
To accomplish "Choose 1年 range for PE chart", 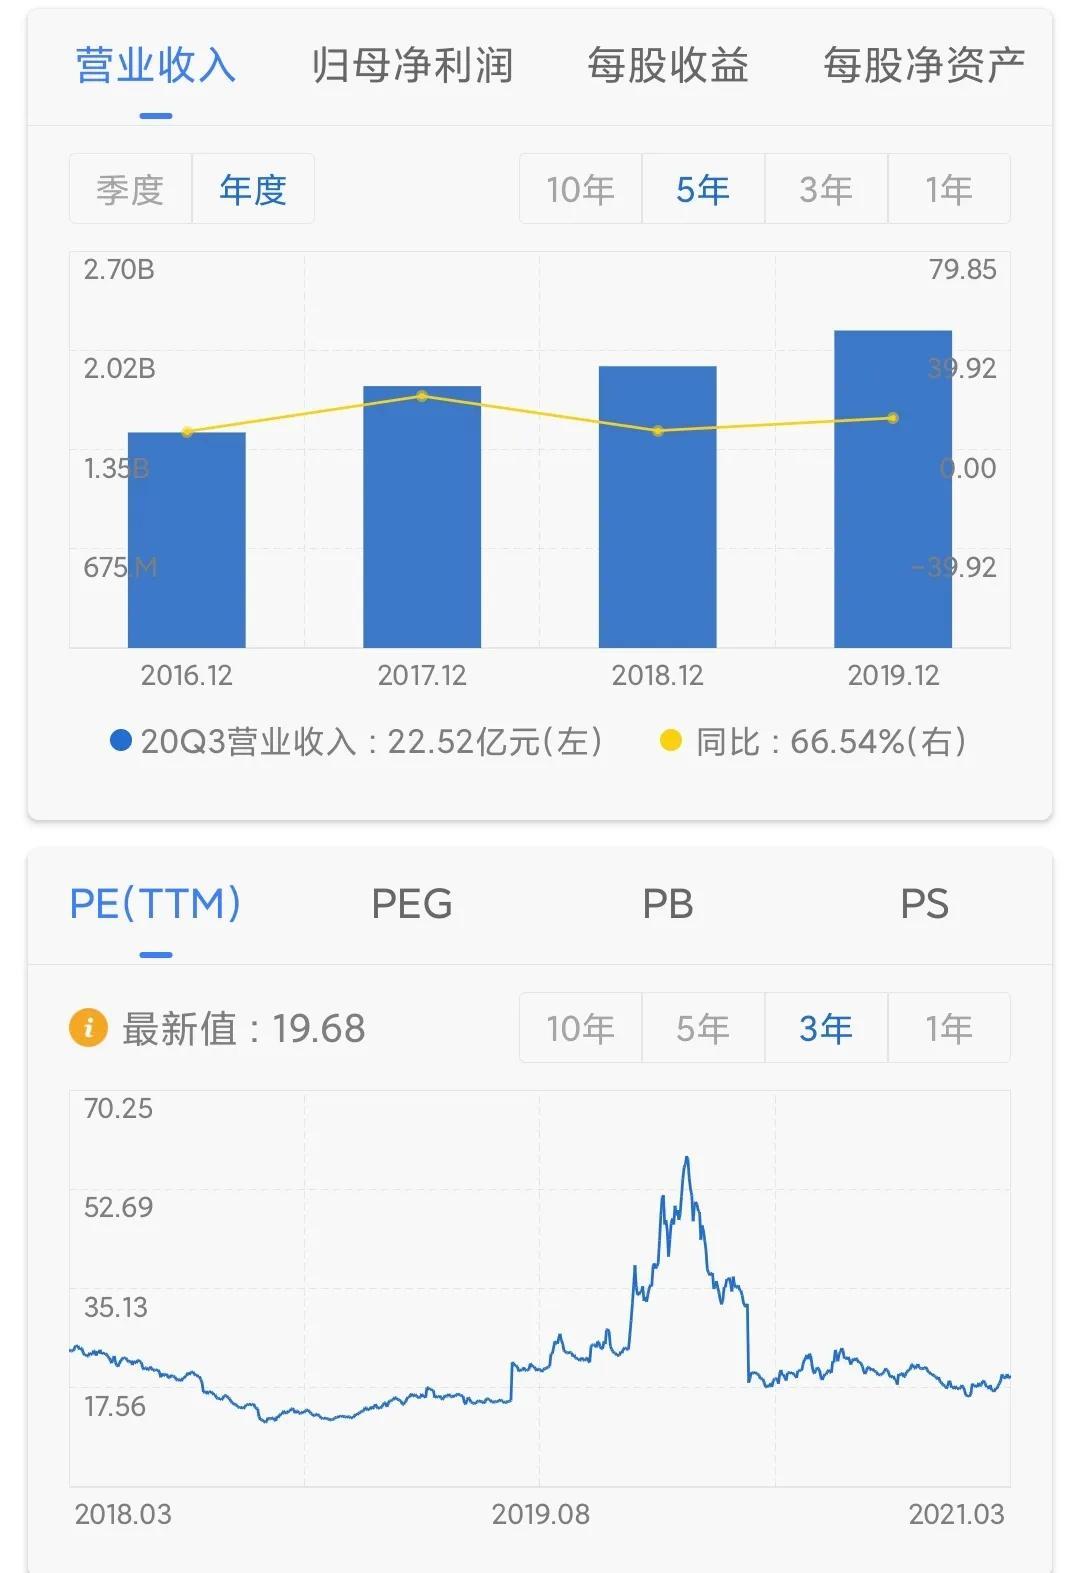I will tap(948, 1028).
